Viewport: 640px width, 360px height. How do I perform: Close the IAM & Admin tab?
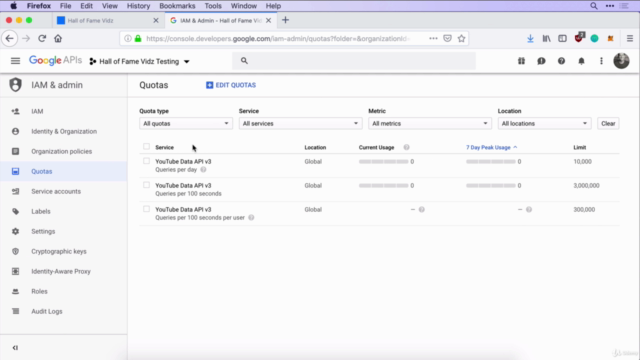click(x=268, y=20)
